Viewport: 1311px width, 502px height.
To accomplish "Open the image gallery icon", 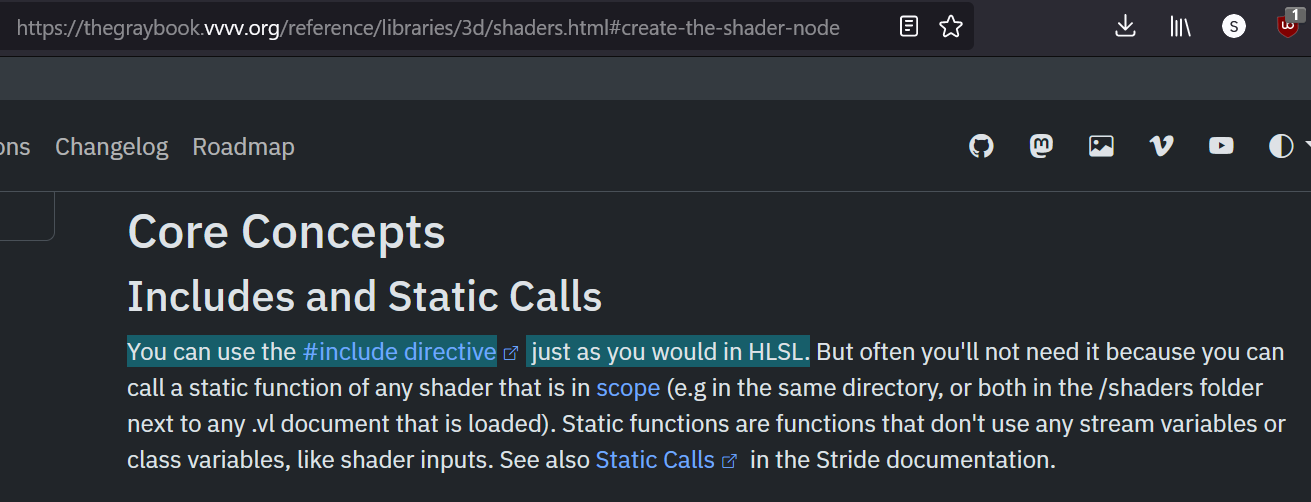I will (1101, 147).
